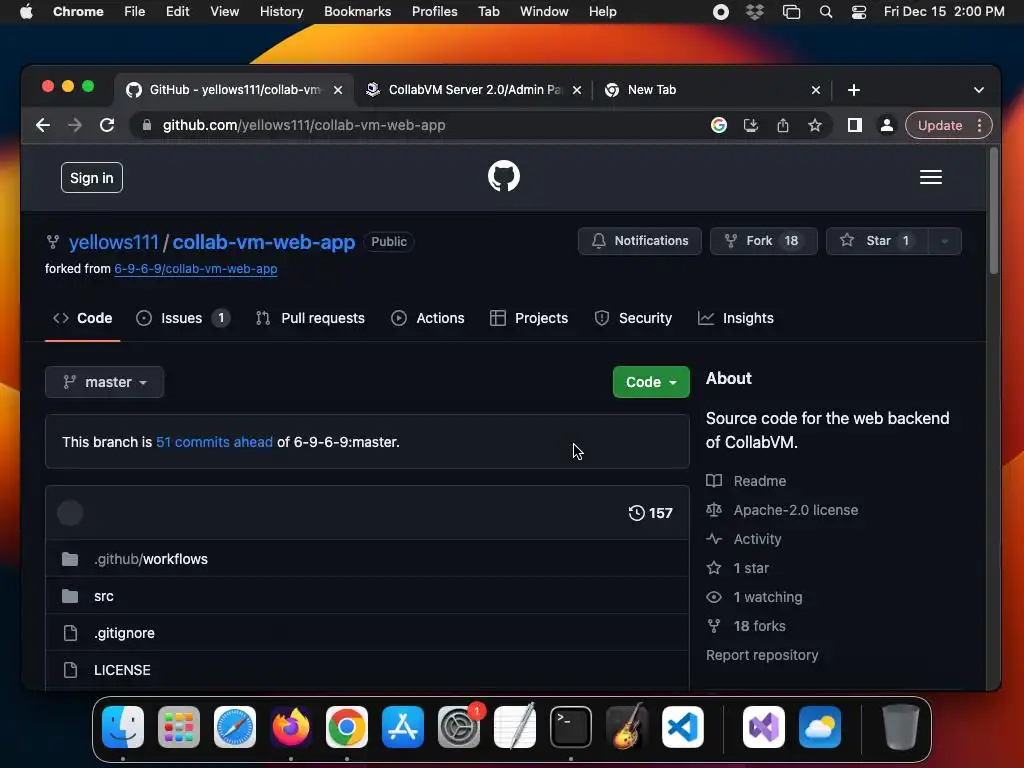Bookmark this page with the star icon
This screenshot has width=1024, height=768.
(814, 125)
